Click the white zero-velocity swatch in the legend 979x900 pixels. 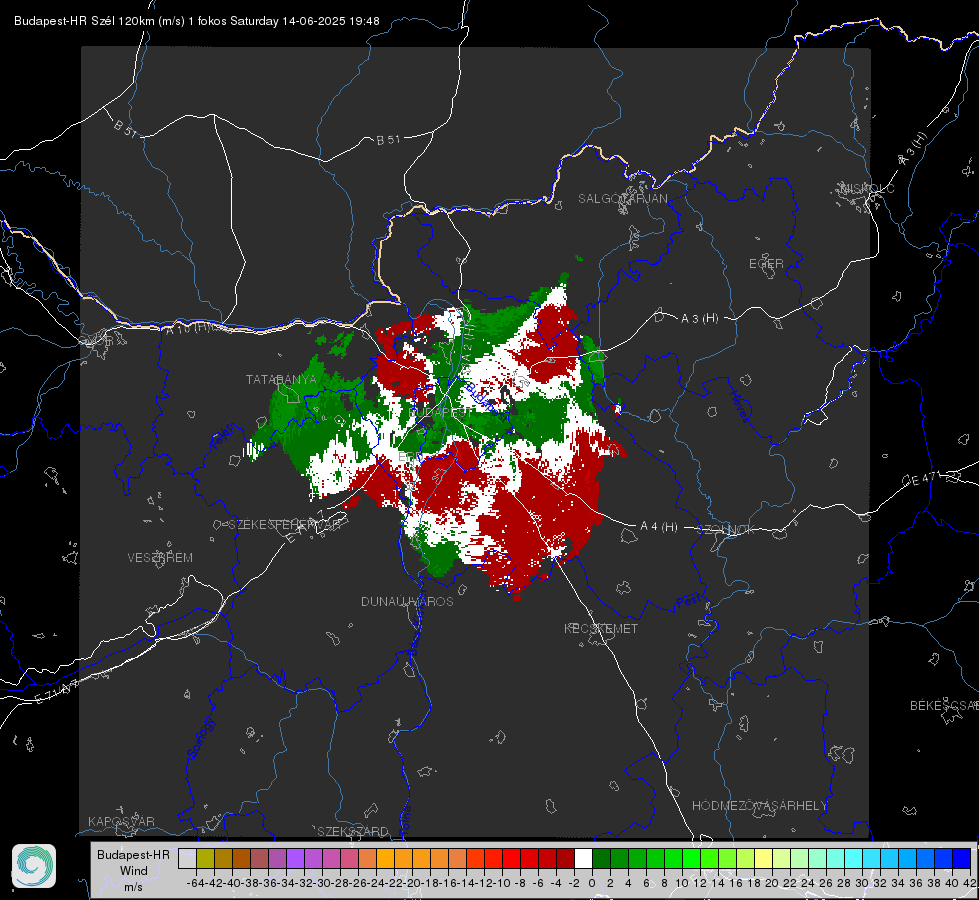(583, 859)
